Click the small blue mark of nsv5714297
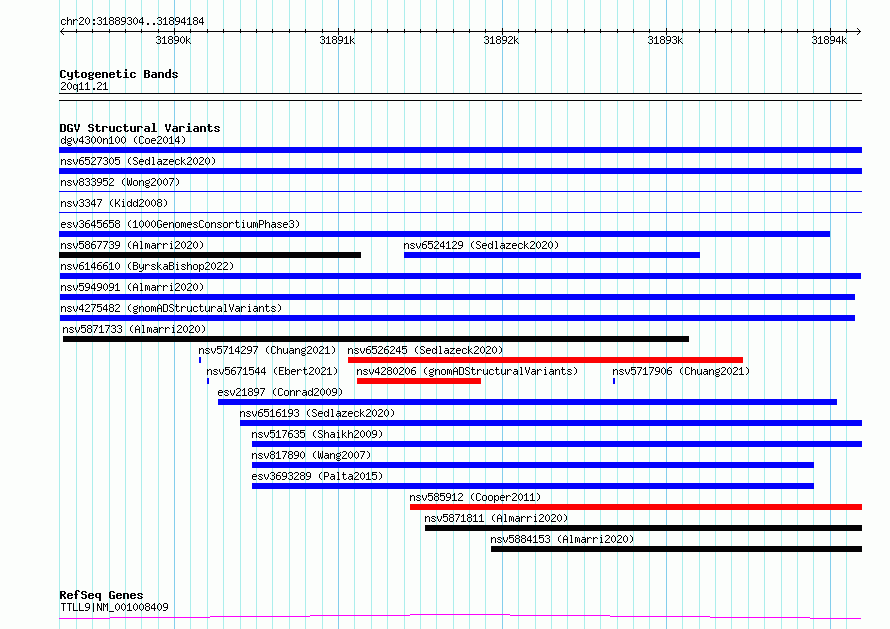The width and height of the screenshot is (890, 629). coord(200,360)
